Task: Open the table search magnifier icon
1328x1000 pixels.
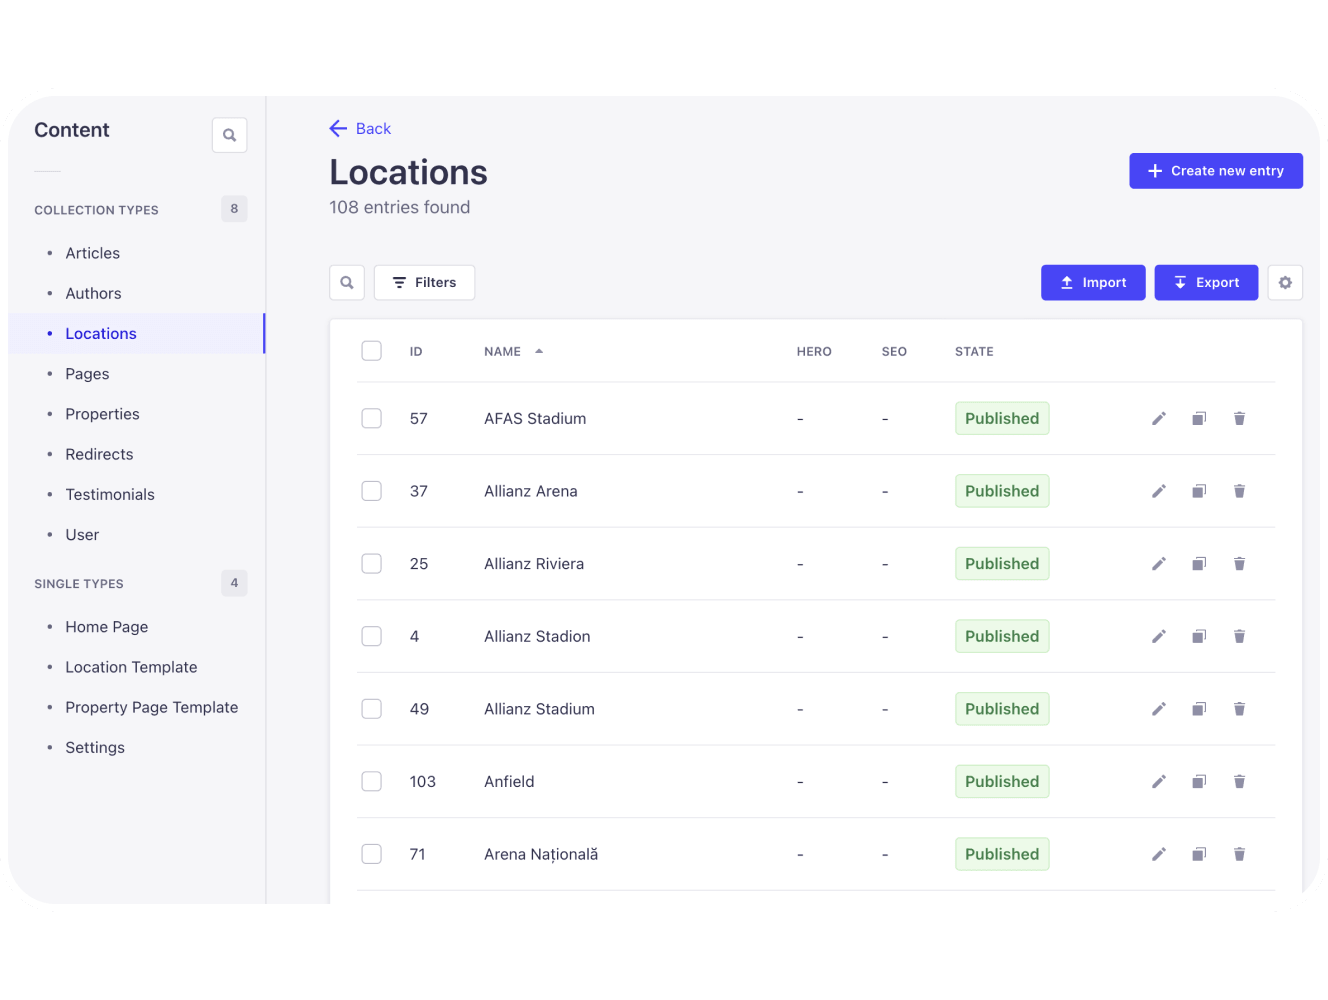Action: [346, 283]
